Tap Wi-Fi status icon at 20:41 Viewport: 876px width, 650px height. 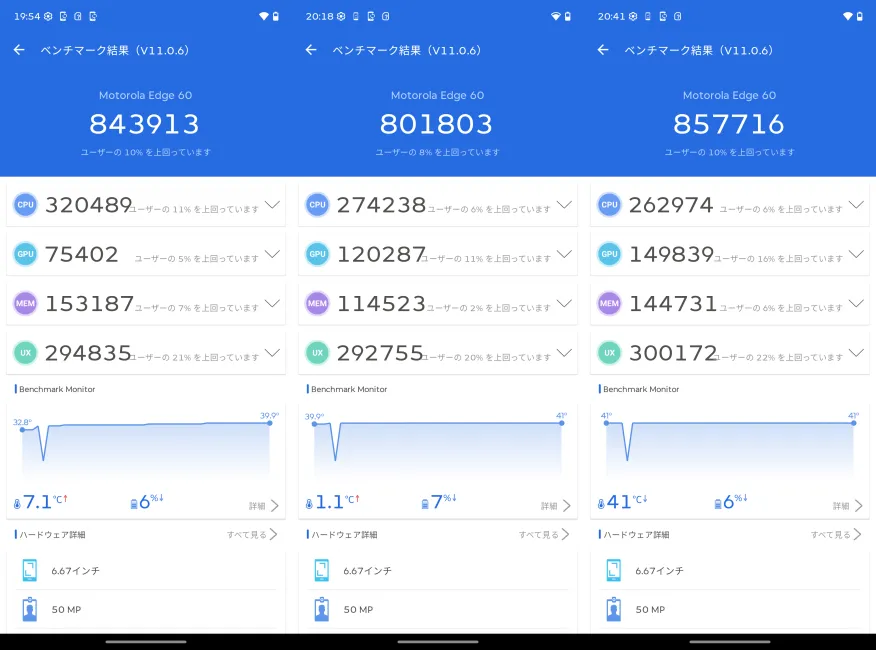pyautogui.click(x=848, y=16)
